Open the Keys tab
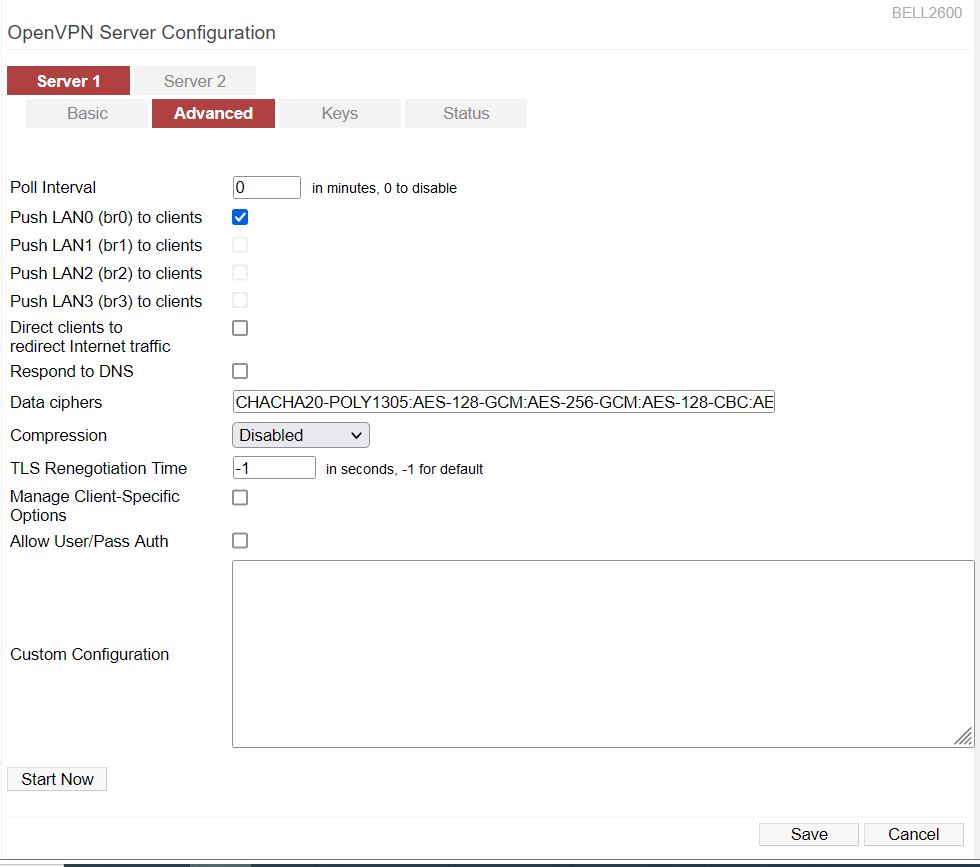Image resolution: width=980 pixels, height=867 pixels. [339, 113]
